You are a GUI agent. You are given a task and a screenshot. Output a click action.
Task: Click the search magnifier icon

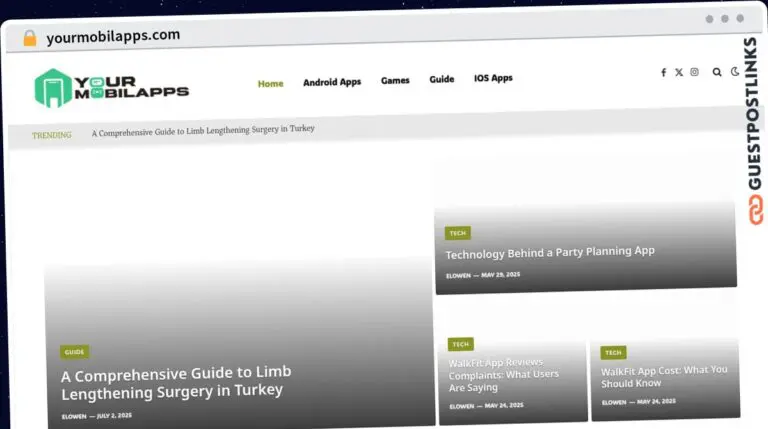tap(717, 72)
